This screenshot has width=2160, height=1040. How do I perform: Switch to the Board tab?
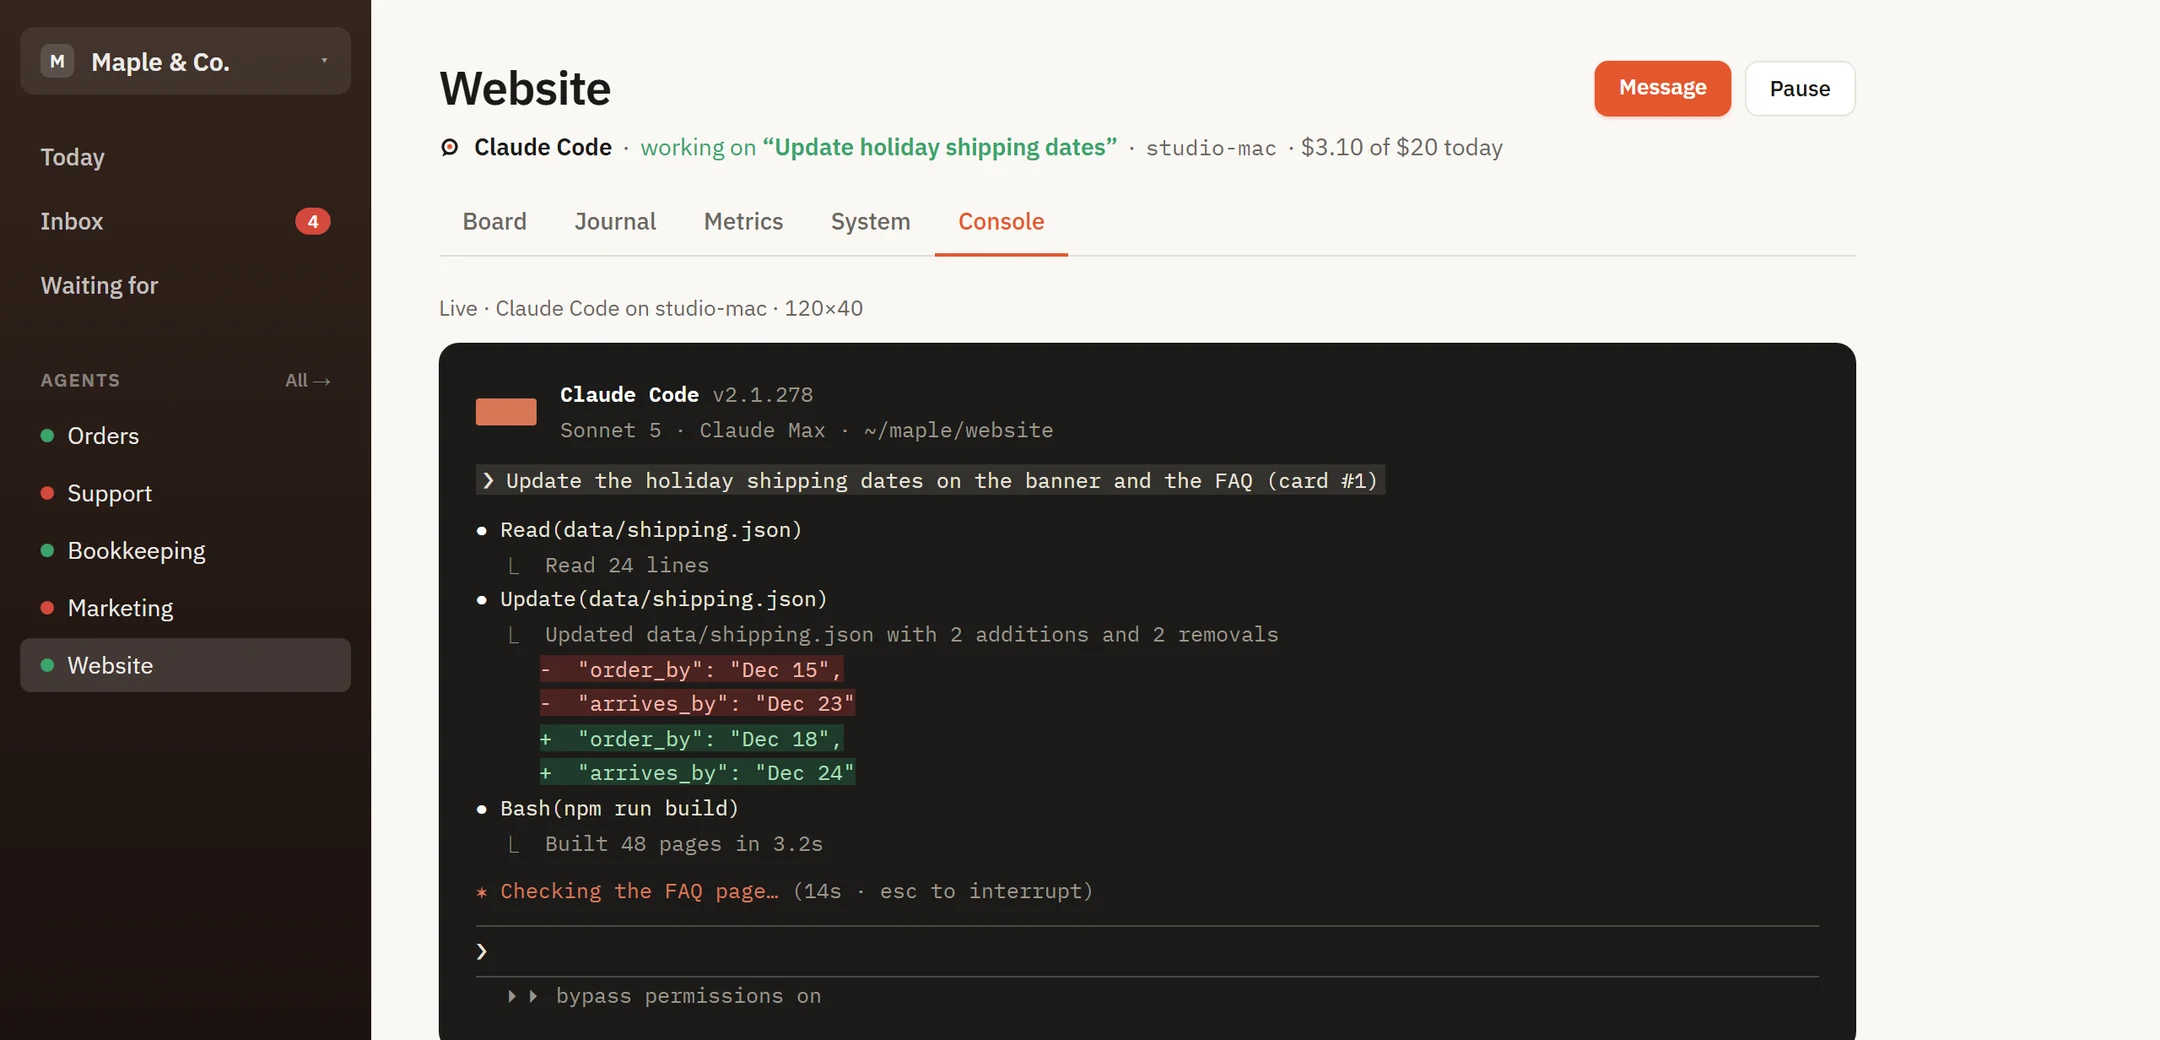click(x=495, y=221)
